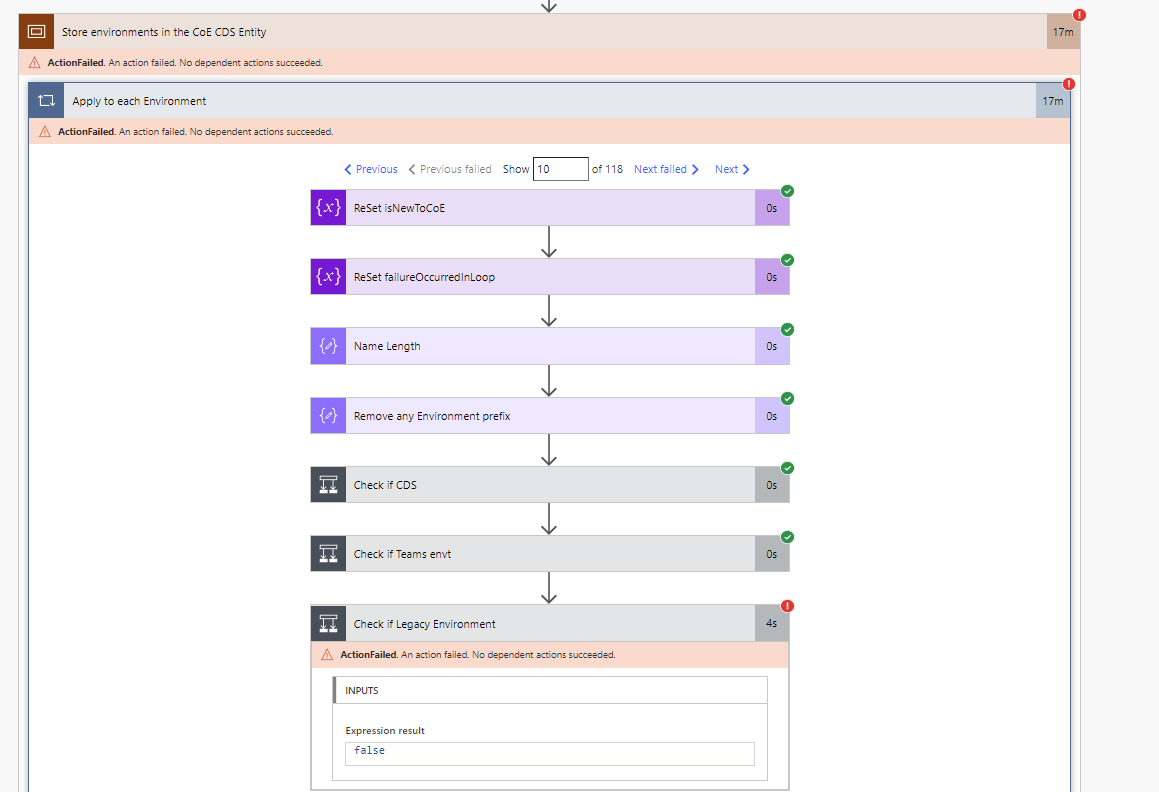Image resolution: width=1159 pixels, height=792 pixels.
Task: Click the 0s duration on Check if CDS
Action: [772, 485]
